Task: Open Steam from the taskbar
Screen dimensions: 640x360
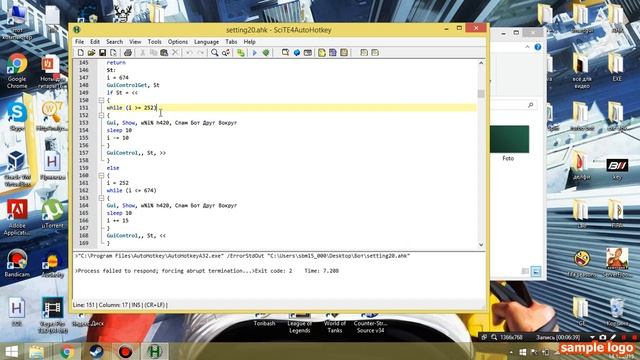Action: pyautogui.click(x=96, y=352)
